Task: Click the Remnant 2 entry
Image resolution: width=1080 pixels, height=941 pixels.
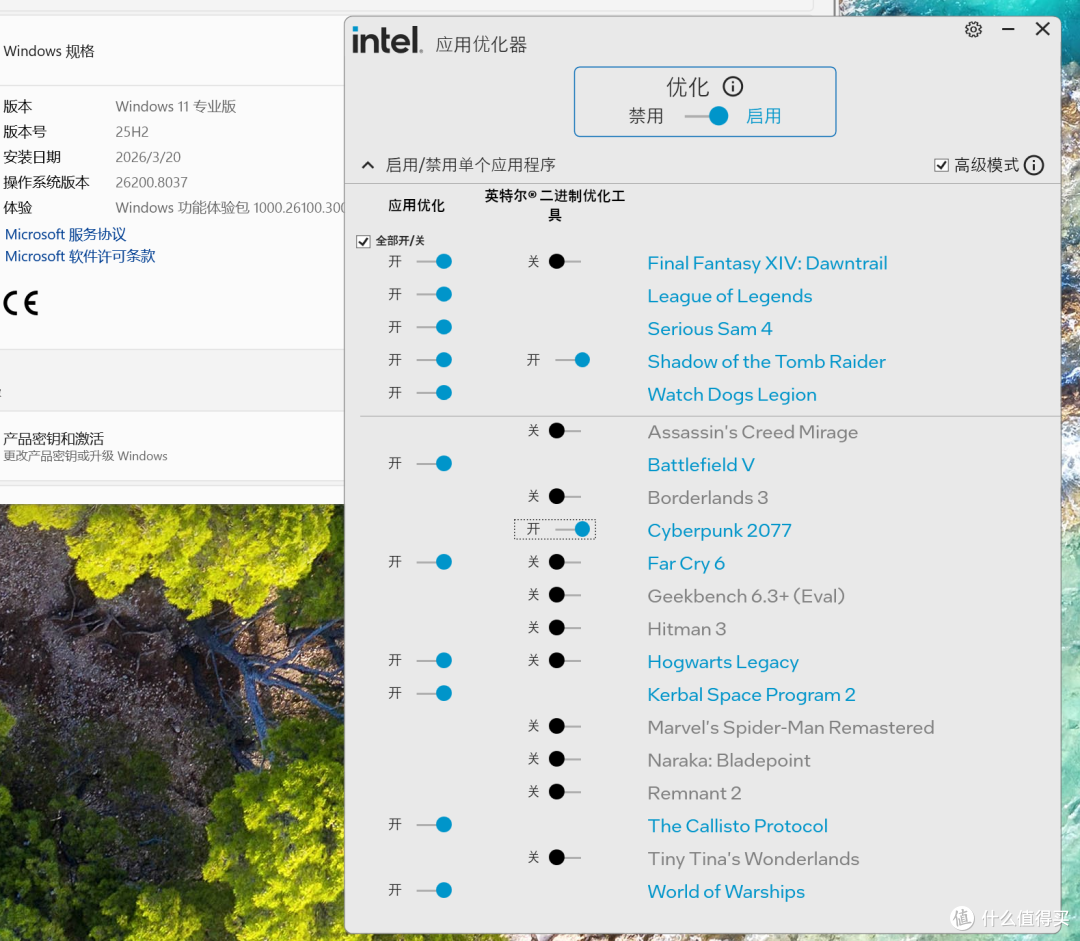Action: point(694,793)
